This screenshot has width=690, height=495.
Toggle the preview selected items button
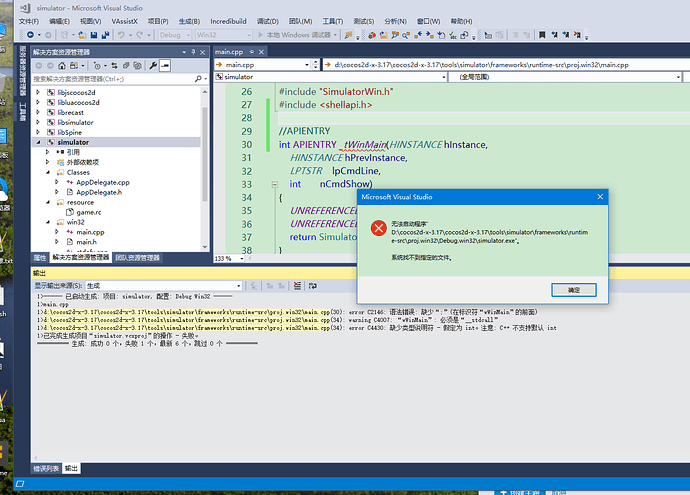coord(165,65)
